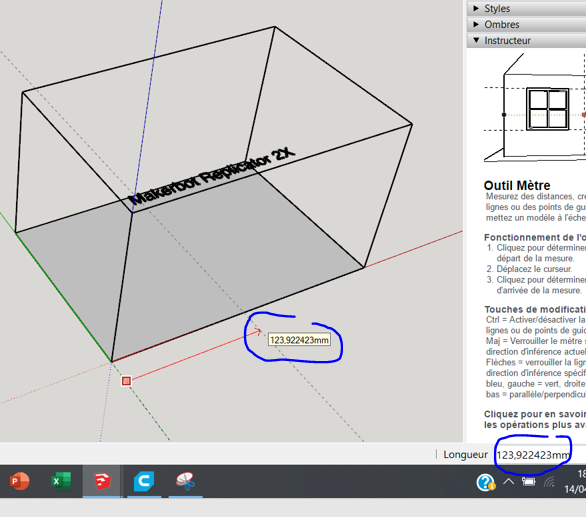Image resolution: width=586 pixels, height=517 pixels.
Task: Click the red guide point square marker
Action: (126, 381)
